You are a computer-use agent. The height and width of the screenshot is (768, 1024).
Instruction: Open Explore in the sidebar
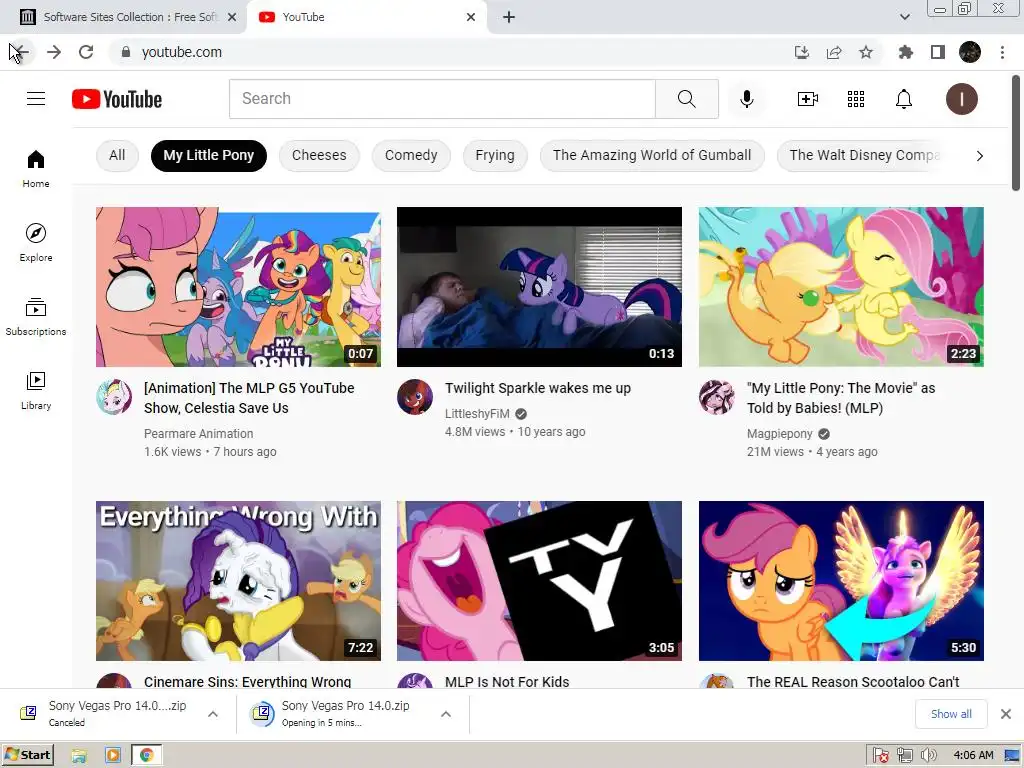click(36, 242)
